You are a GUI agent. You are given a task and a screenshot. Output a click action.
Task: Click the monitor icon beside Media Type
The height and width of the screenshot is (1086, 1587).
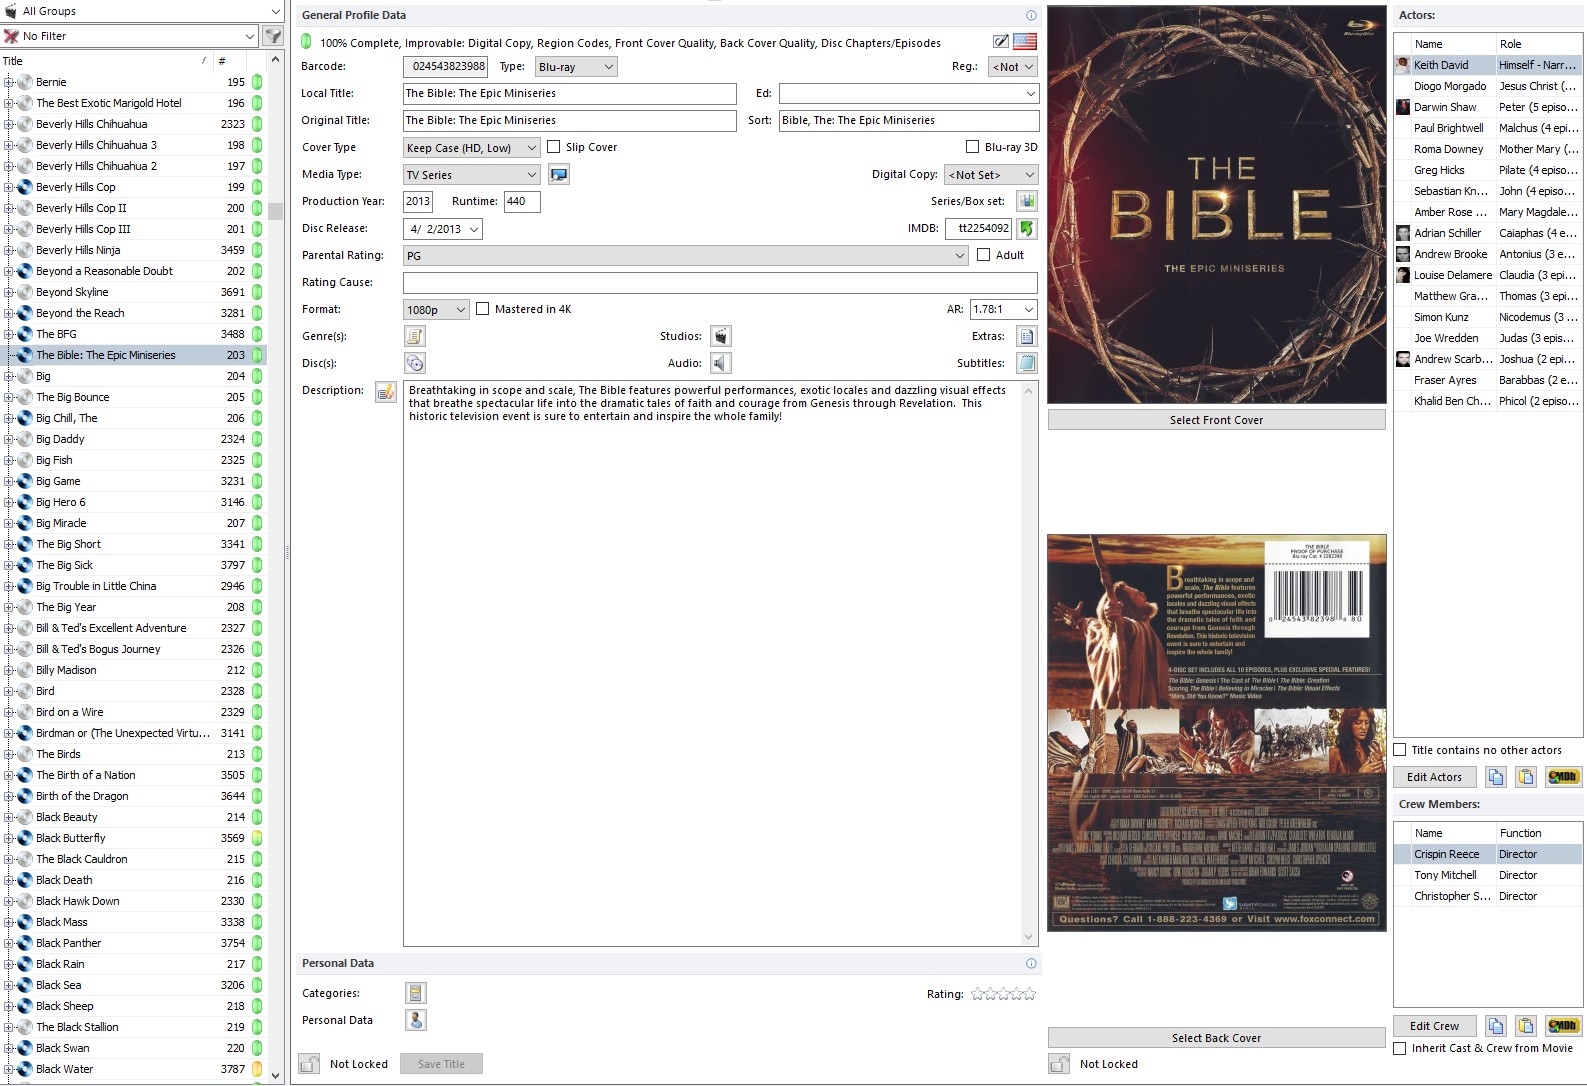tap(559, 175)
